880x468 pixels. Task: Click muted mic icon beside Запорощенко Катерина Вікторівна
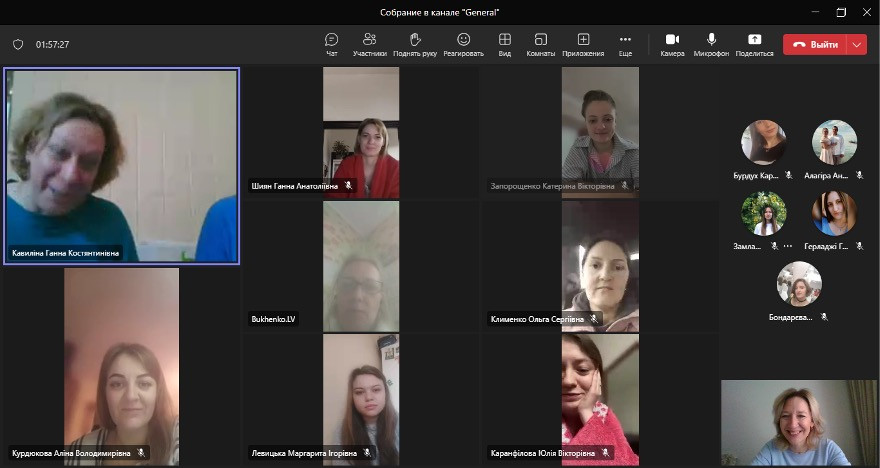[624, 185]
